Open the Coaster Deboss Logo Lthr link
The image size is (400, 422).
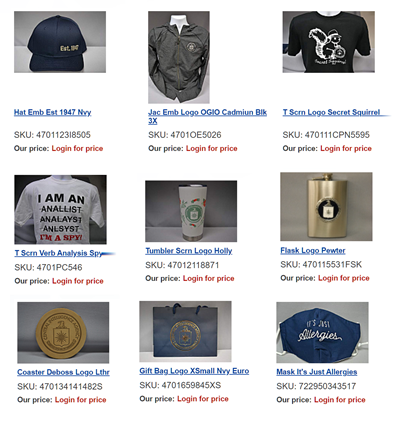click(63, 372)
